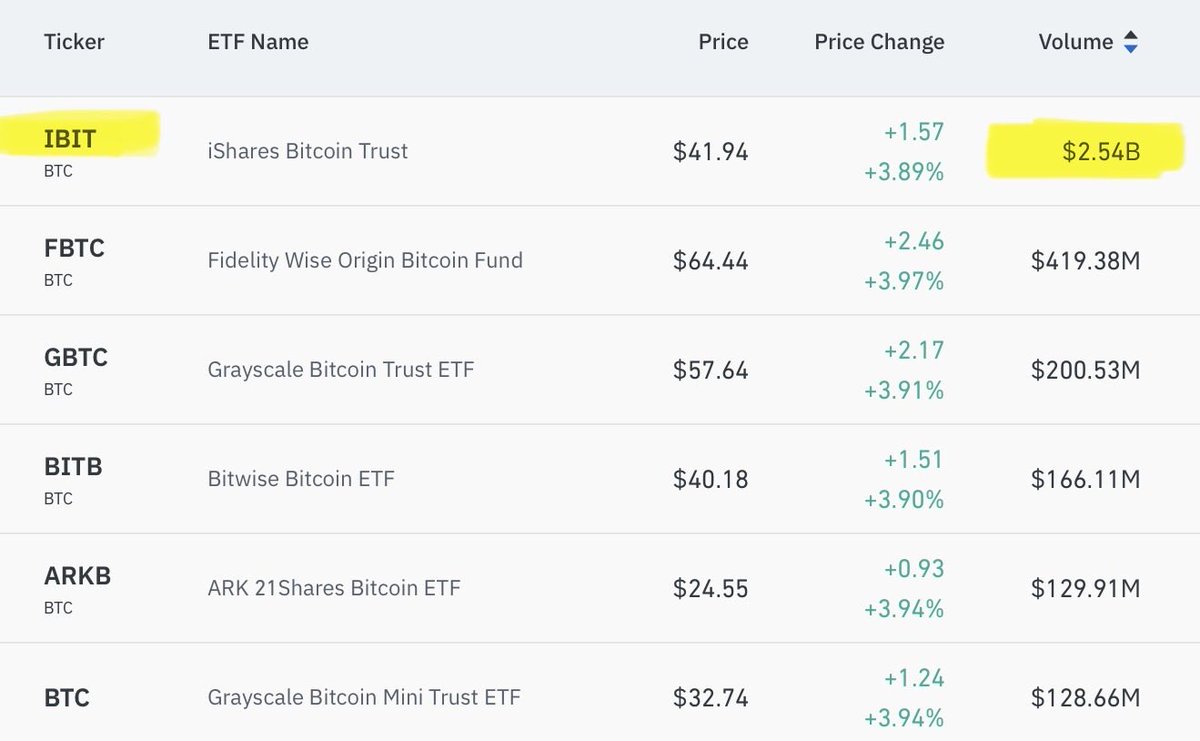
Task: Select ARK 21Shares Bitcoin ETF name
Action: 334,588
